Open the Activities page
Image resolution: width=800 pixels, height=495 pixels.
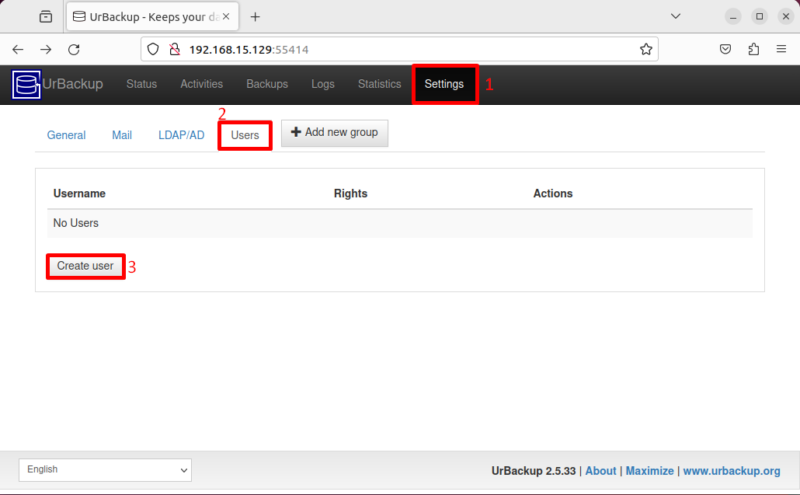202,84
